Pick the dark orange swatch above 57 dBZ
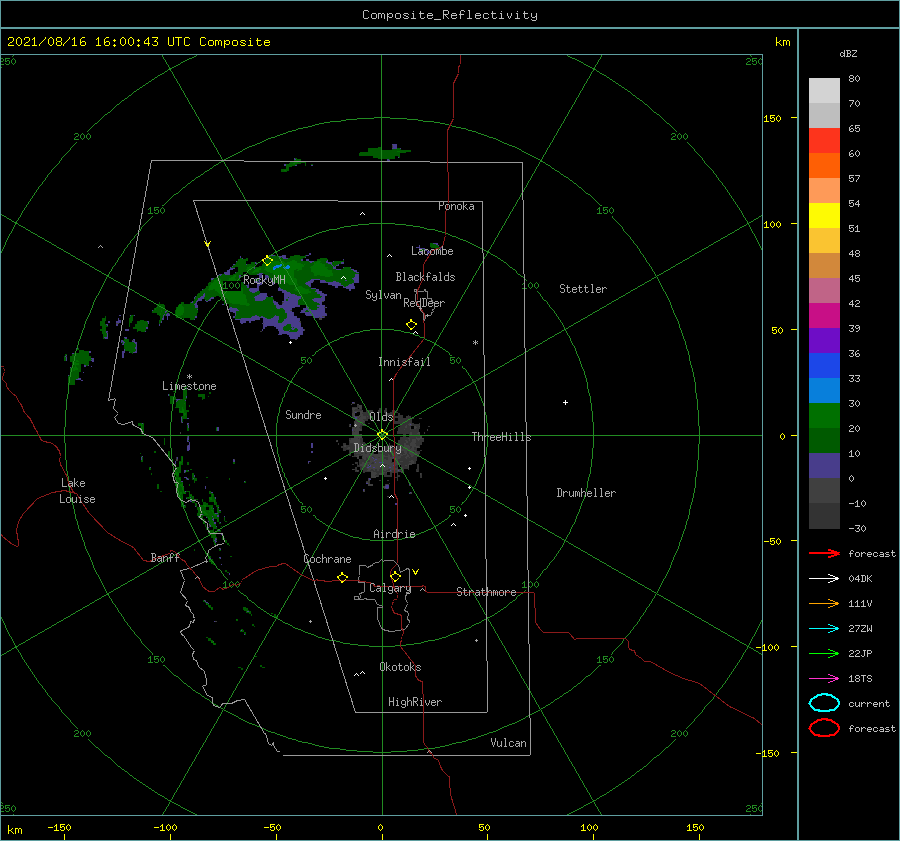Image resolution: width=900 pixels, height=841 pixels. click(x=824, y=165)
